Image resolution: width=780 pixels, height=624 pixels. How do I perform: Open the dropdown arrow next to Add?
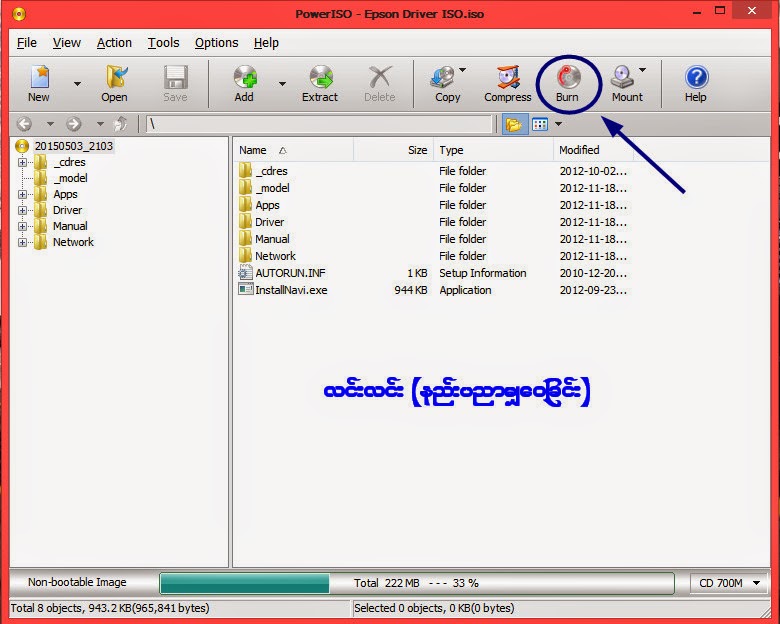pyautogui.click(x=282, y=84)
